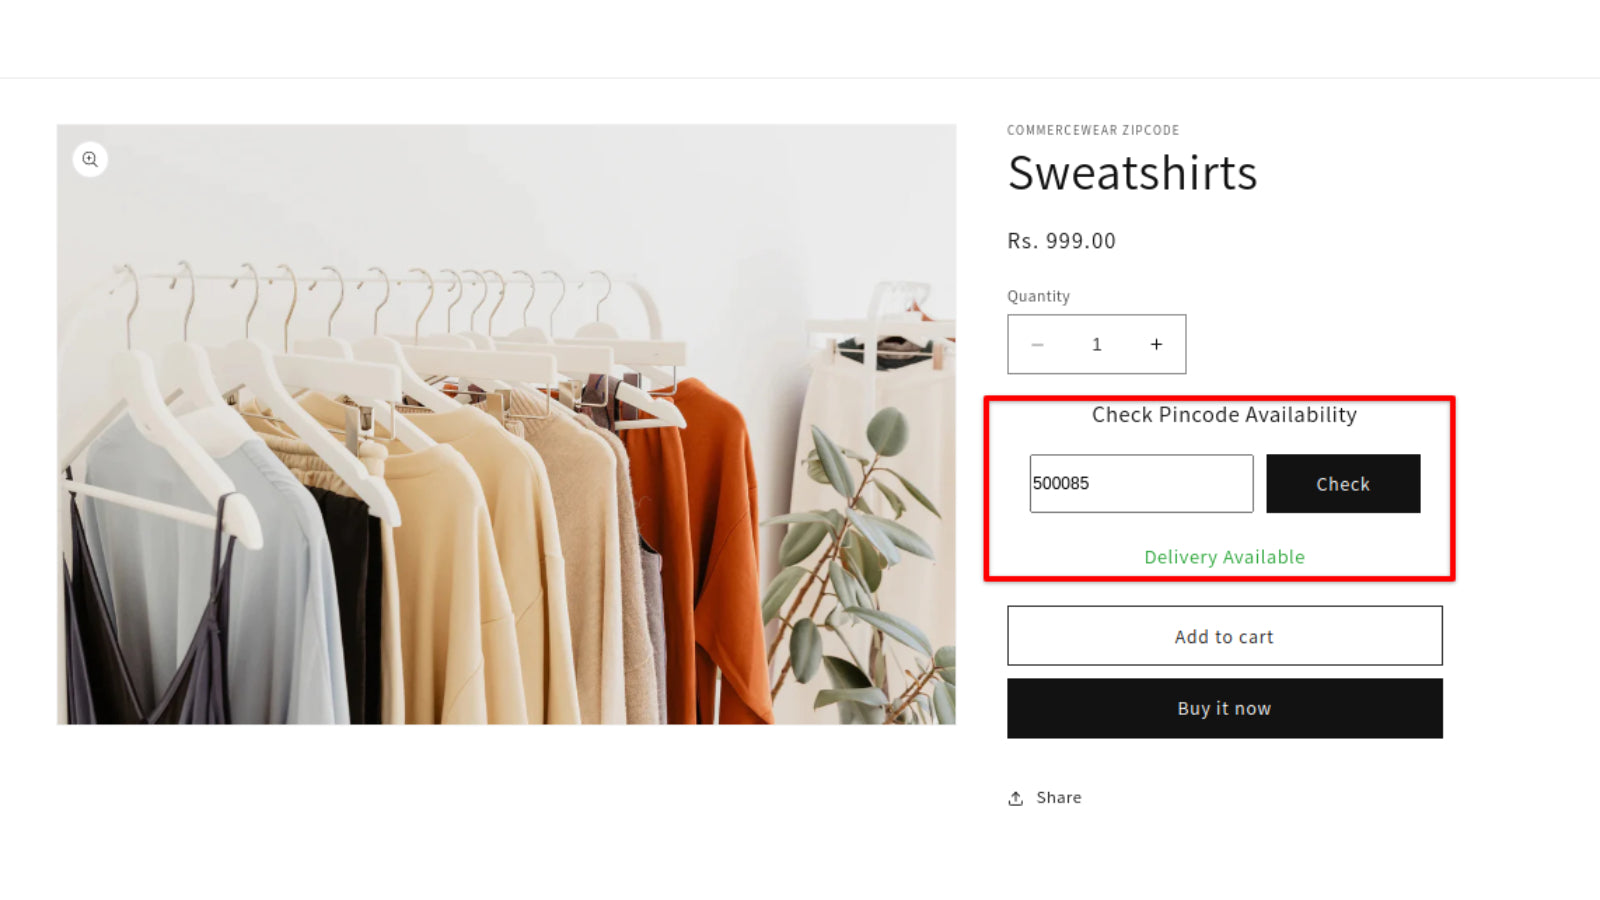Click the Sweatshirts product title
This screenshot has width=1600, height=900.
point(1132,173)
